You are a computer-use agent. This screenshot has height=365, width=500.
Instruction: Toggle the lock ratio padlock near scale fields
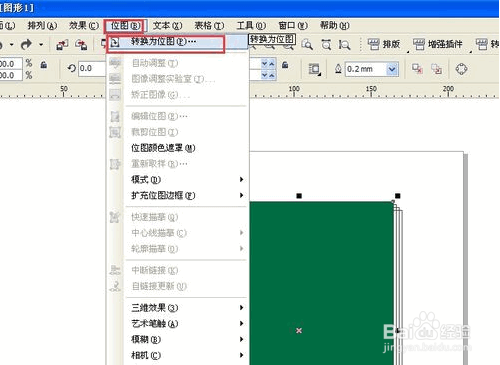[44, 65]
